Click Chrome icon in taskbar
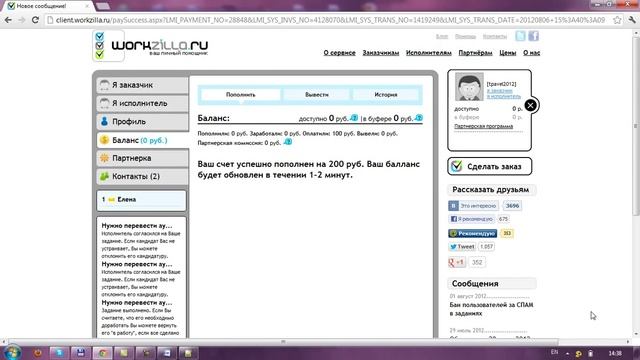Image resolution: width=640 pixels, height=360 pixels. point(102,353)
